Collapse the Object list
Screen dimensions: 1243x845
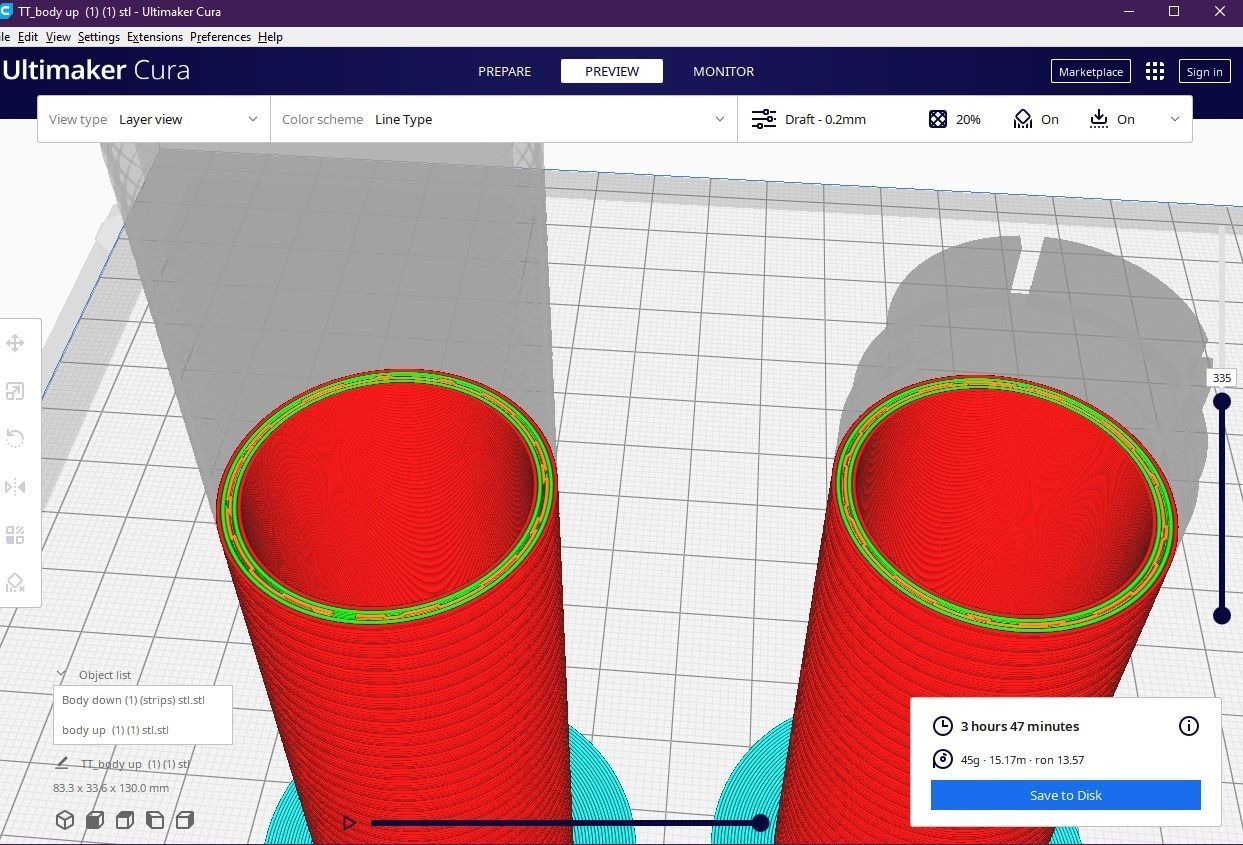coord(62,675)
